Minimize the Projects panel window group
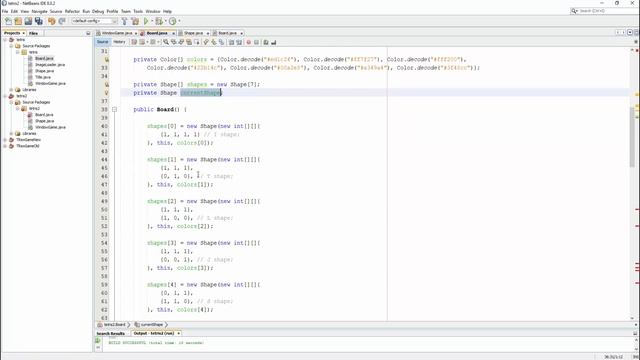 point(88,33)
